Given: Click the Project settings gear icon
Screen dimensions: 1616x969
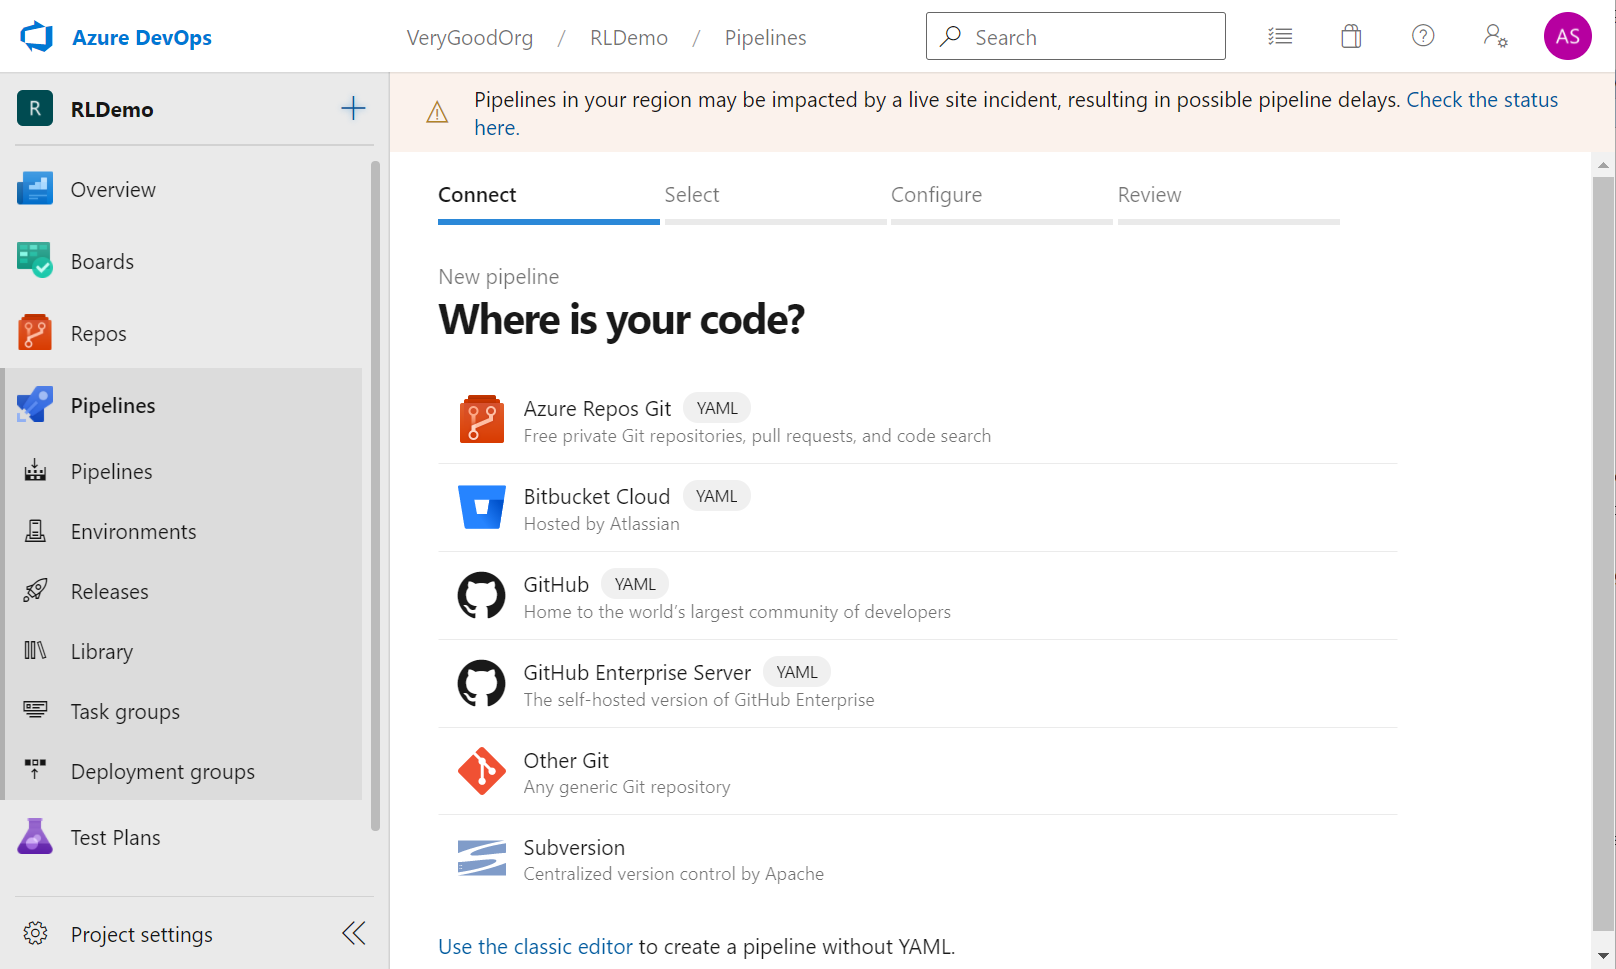Looking at the screenshot, I should (35, 933).
